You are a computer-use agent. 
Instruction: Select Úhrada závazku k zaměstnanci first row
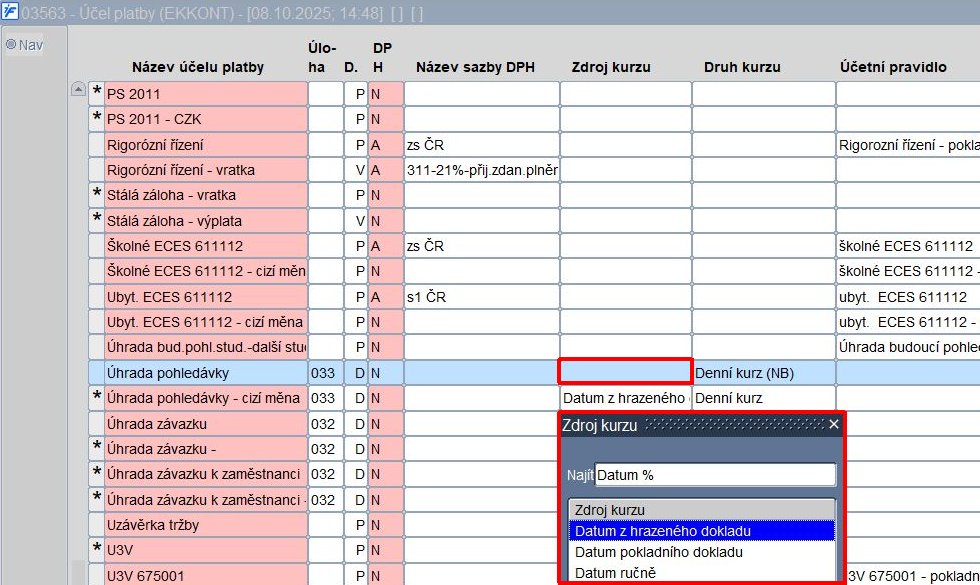tap(206, 474)
